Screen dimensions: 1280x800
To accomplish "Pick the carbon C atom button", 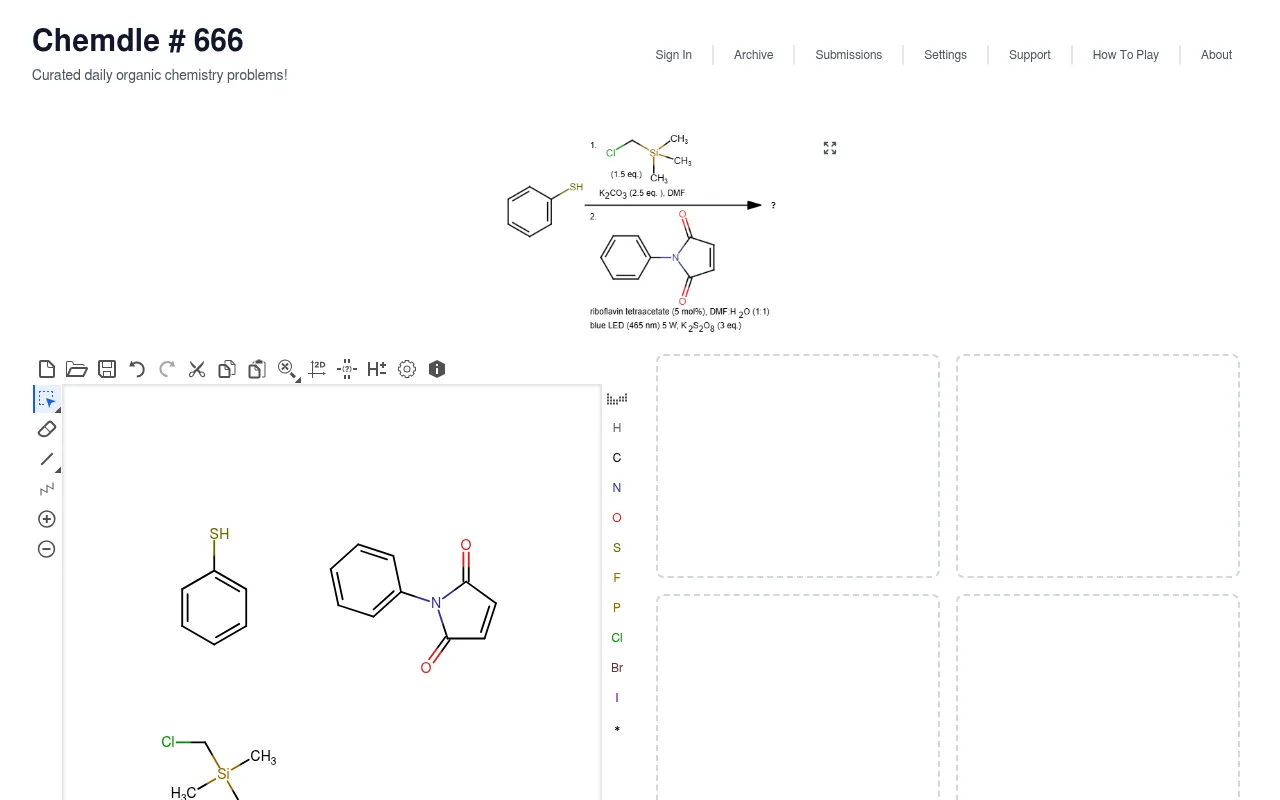I will click(x=617, y=458).
